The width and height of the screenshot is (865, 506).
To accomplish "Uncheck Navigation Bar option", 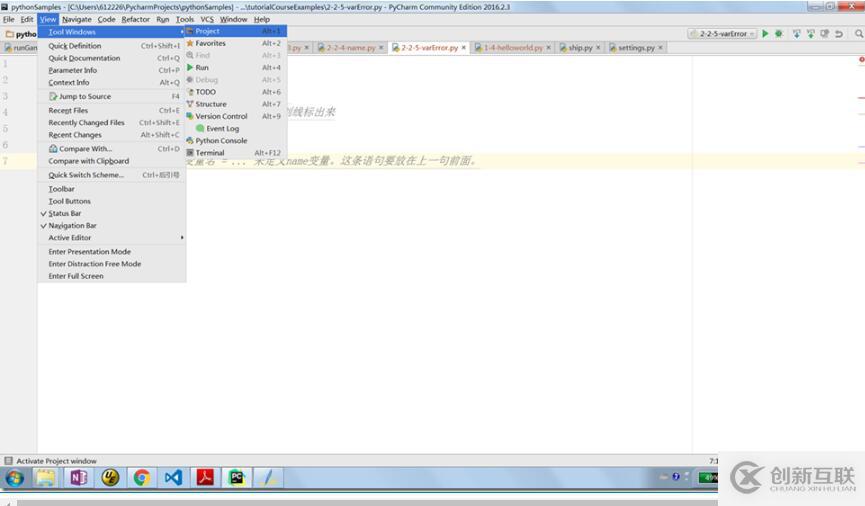I will click(x=111, y=225).
